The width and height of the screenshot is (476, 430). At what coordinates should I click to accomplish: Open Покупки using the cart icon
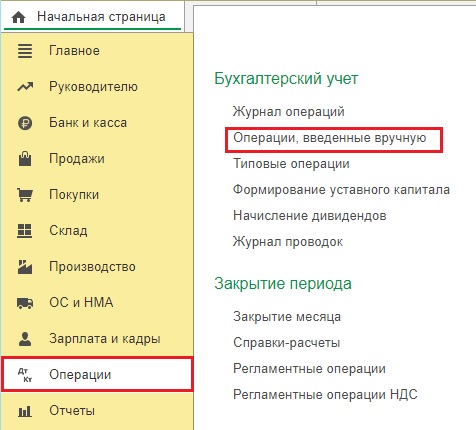[25, 195]
